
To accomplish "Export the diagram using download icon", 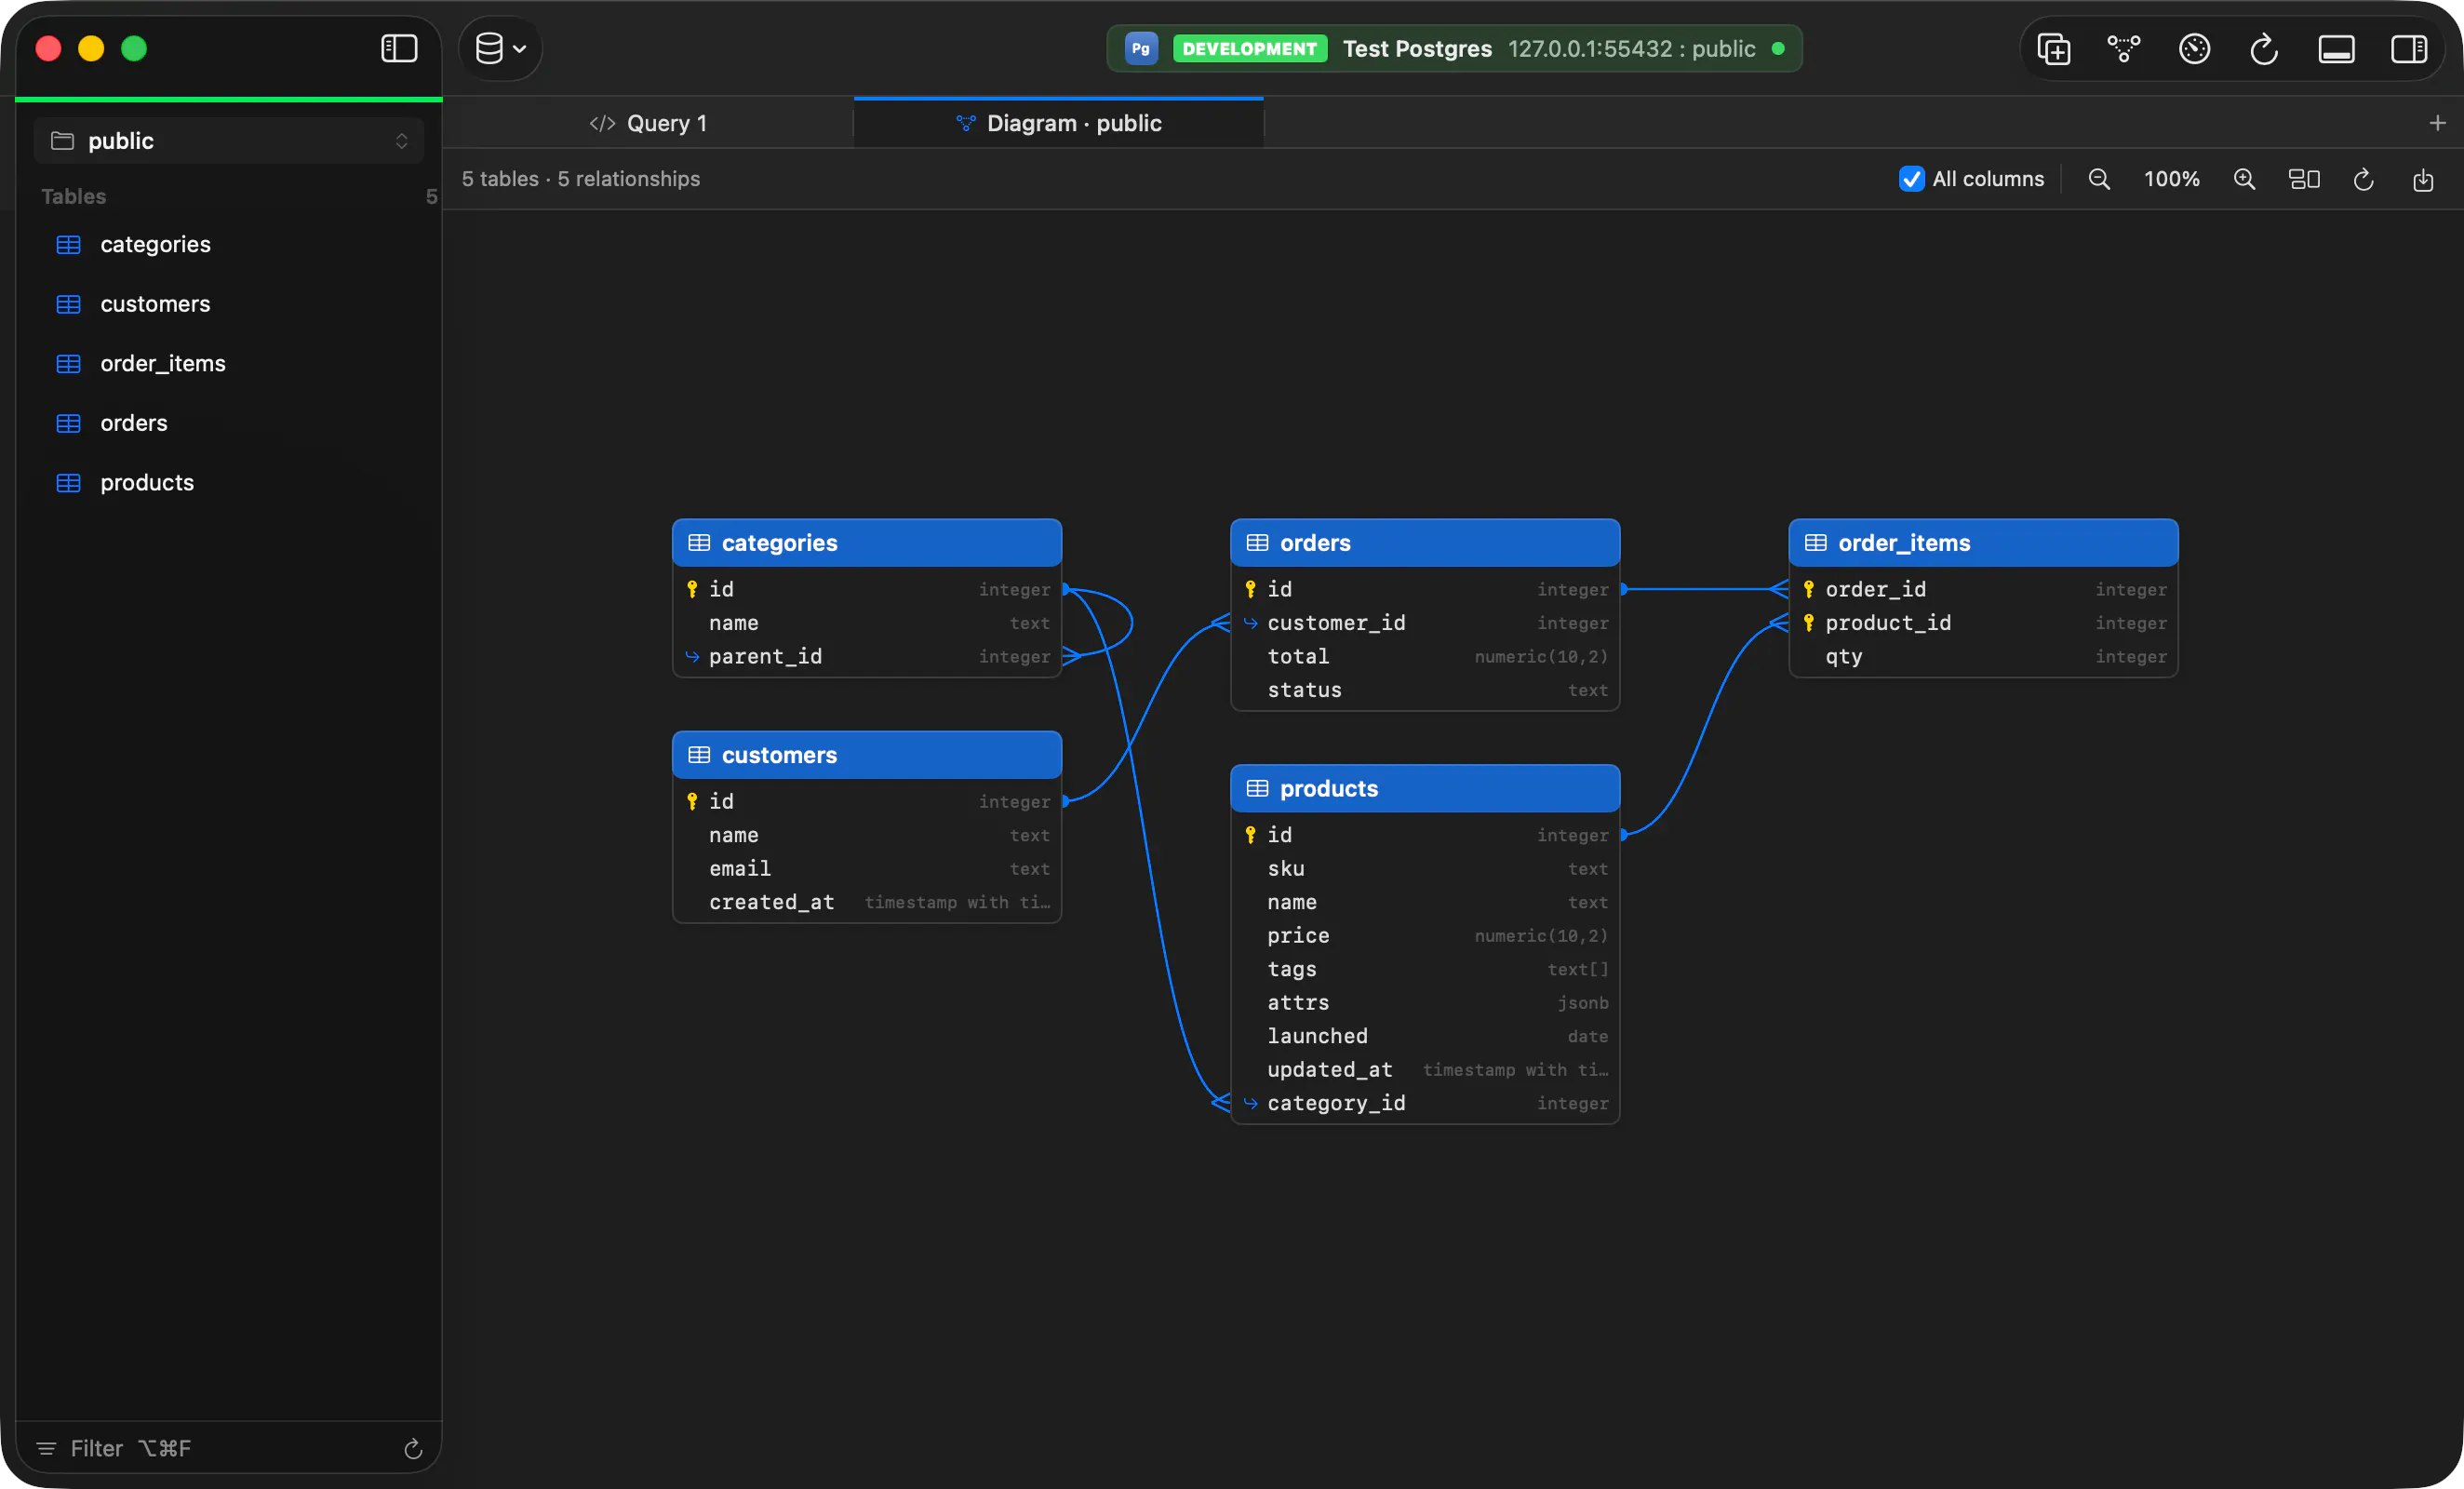I will click(x=2423, y=179).
